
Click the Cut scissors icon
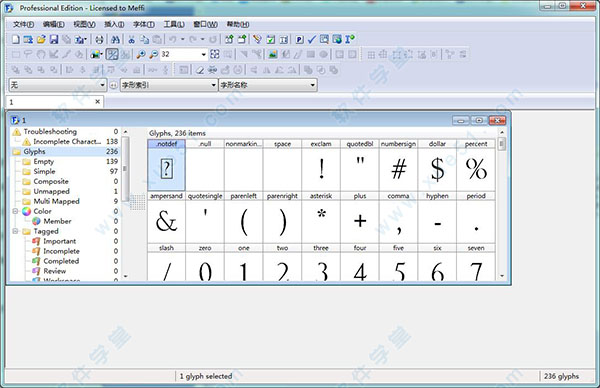pyautogui.click(x=131, y=39)
